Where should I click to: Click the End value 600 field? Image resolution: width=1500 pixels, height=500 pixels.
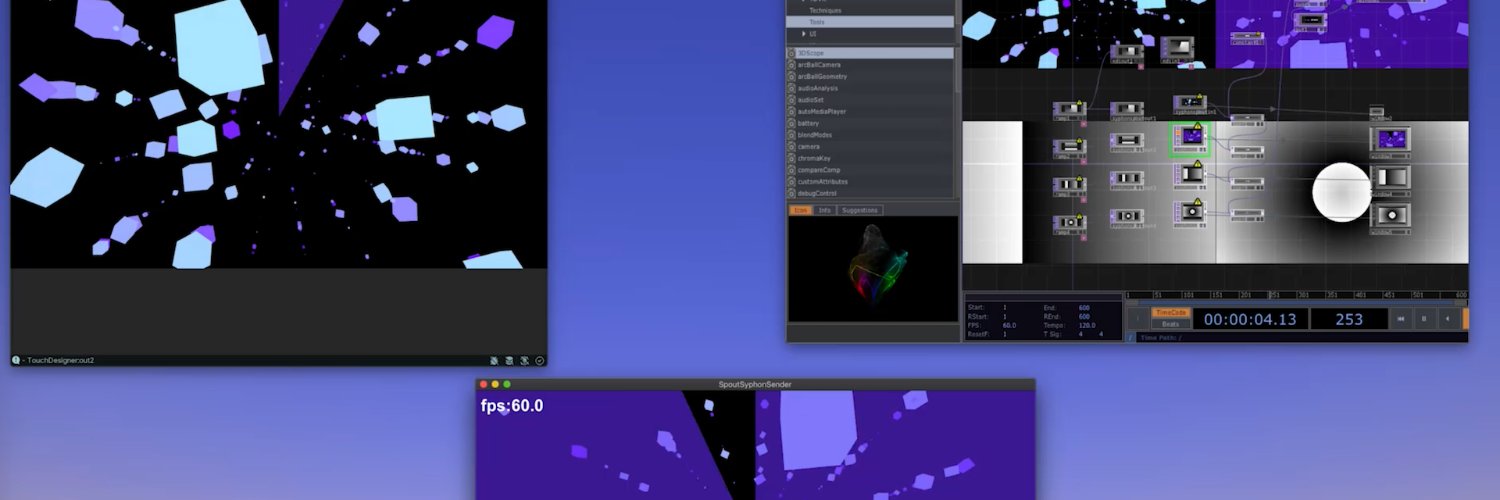pos(1084,307)
